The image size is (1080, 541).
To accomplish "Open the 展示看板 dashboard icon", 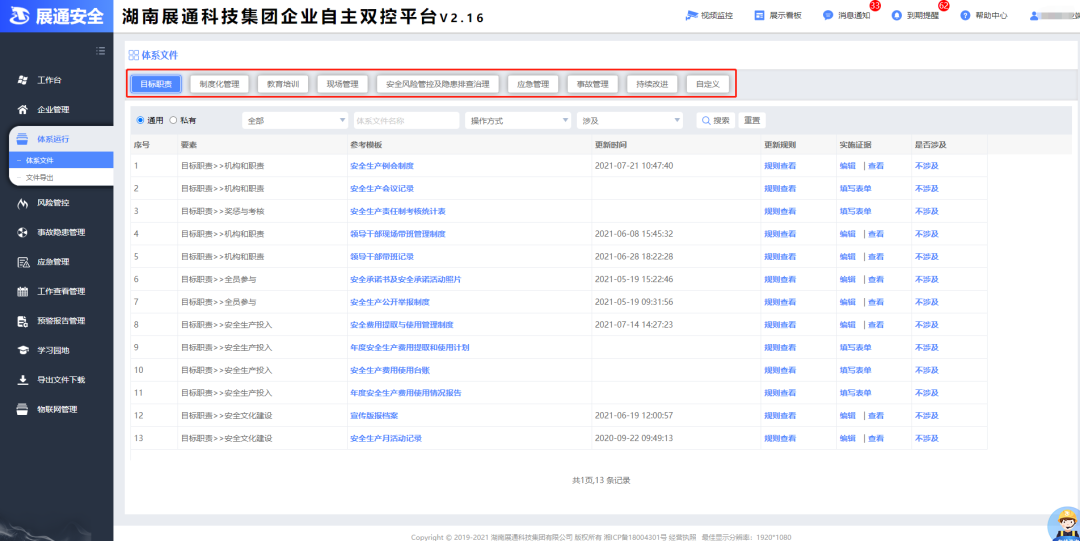I will pos(760,16).
